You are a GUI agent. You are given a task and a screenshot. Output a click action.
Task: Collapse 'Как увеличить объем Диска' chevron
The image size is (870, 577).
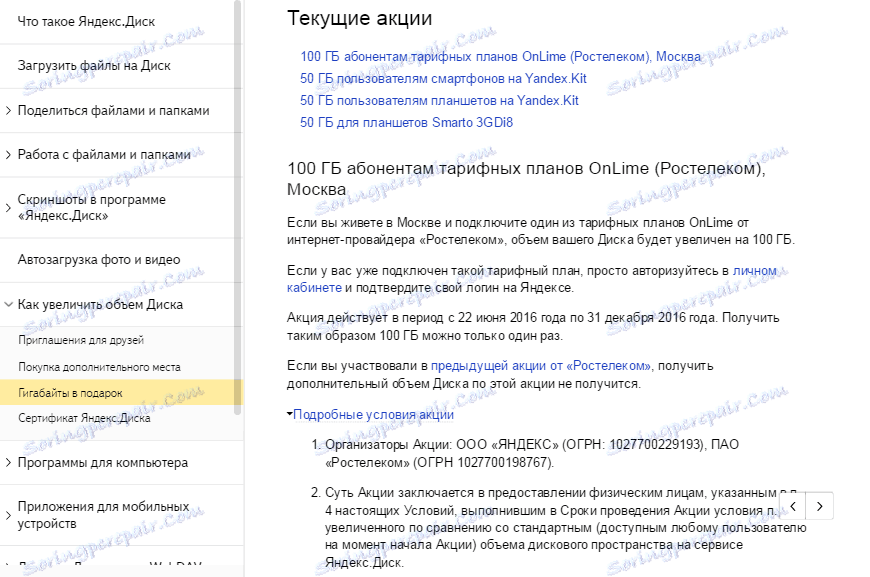[8, 305]
